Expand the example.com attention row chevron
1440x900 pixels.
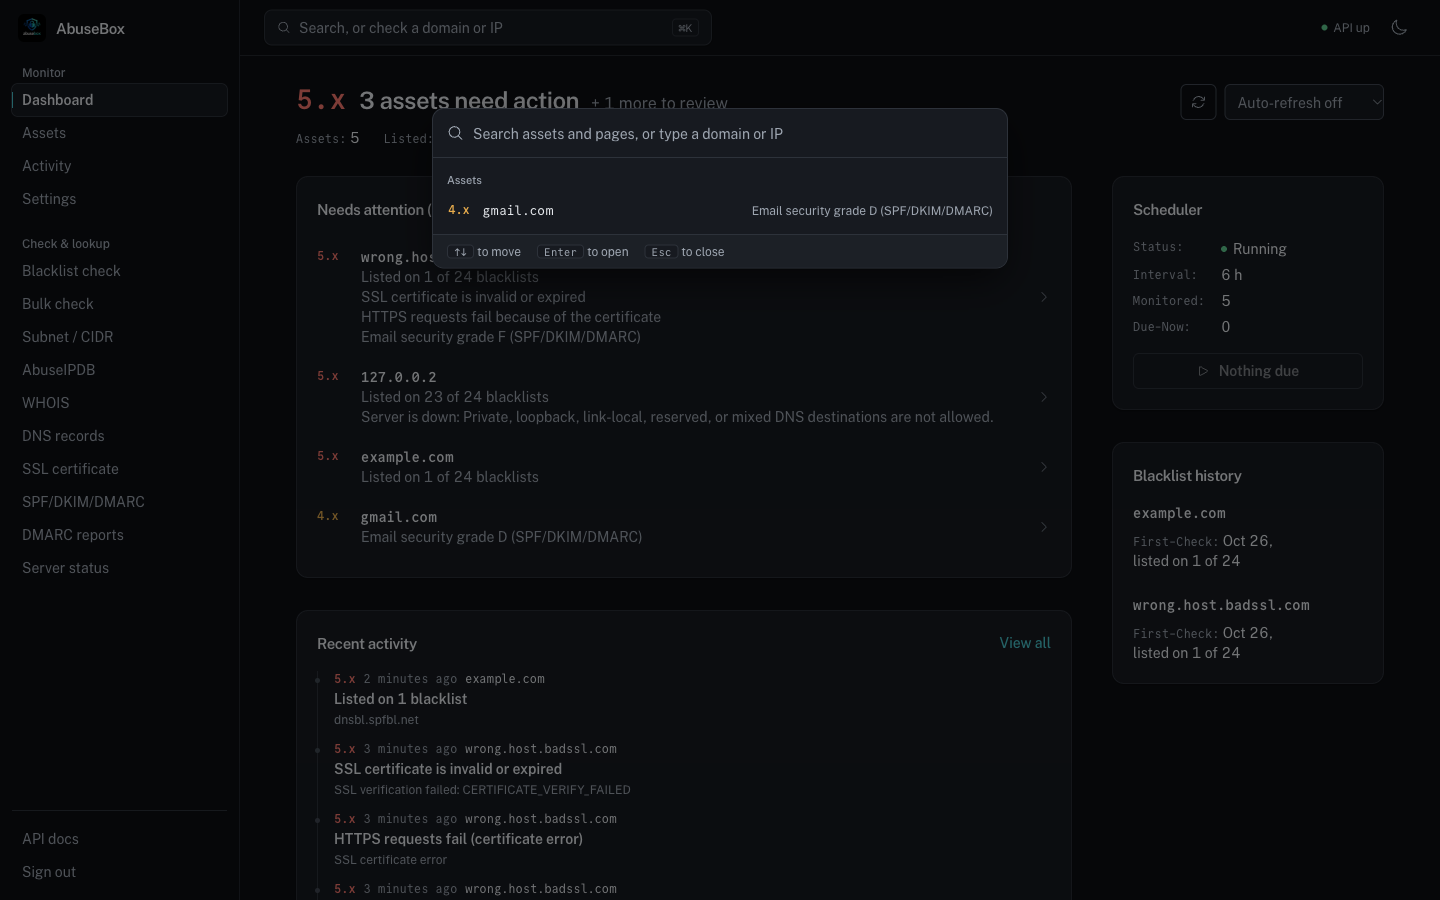[1043, 467]
